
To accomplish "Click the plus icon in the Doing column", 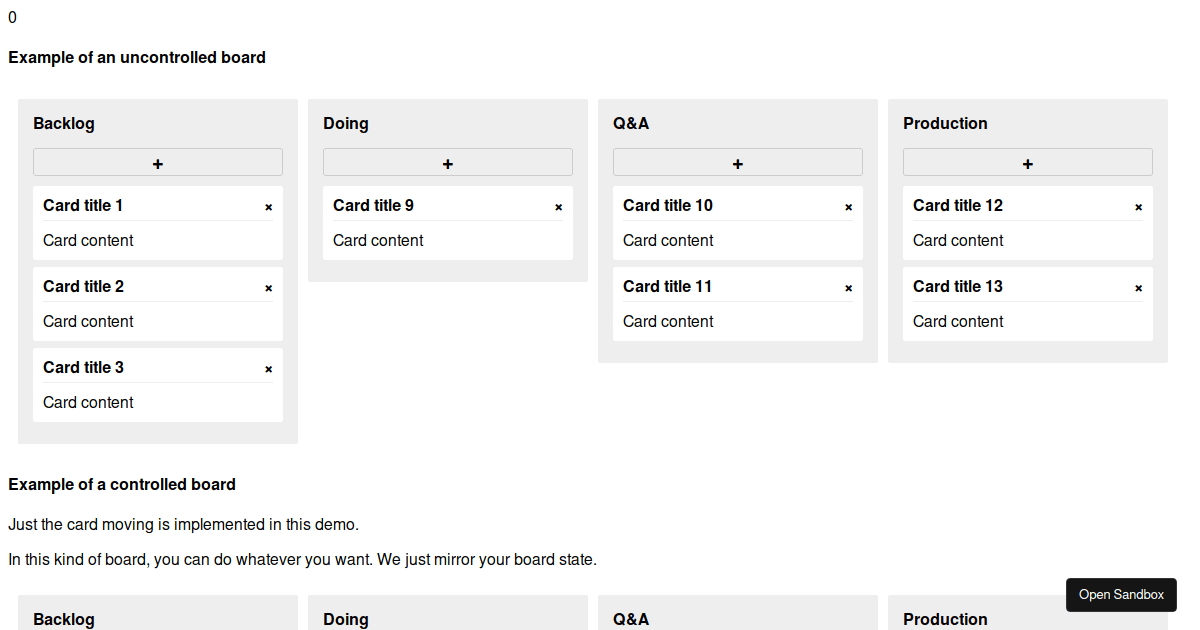I will [x=447, y=161].
